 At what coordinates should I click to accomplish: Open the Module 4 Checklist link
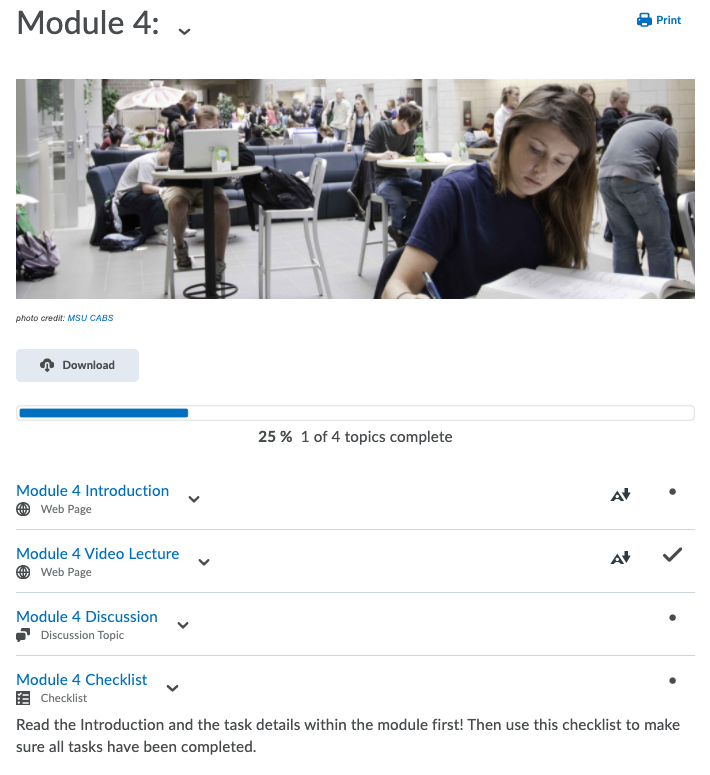point(82,680)
